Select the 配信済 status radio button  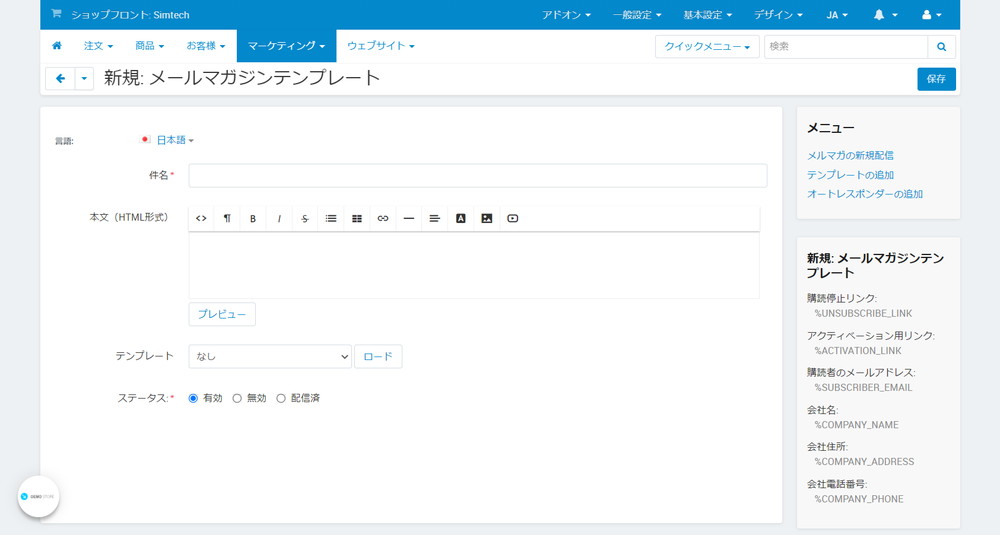pos(281,398)
